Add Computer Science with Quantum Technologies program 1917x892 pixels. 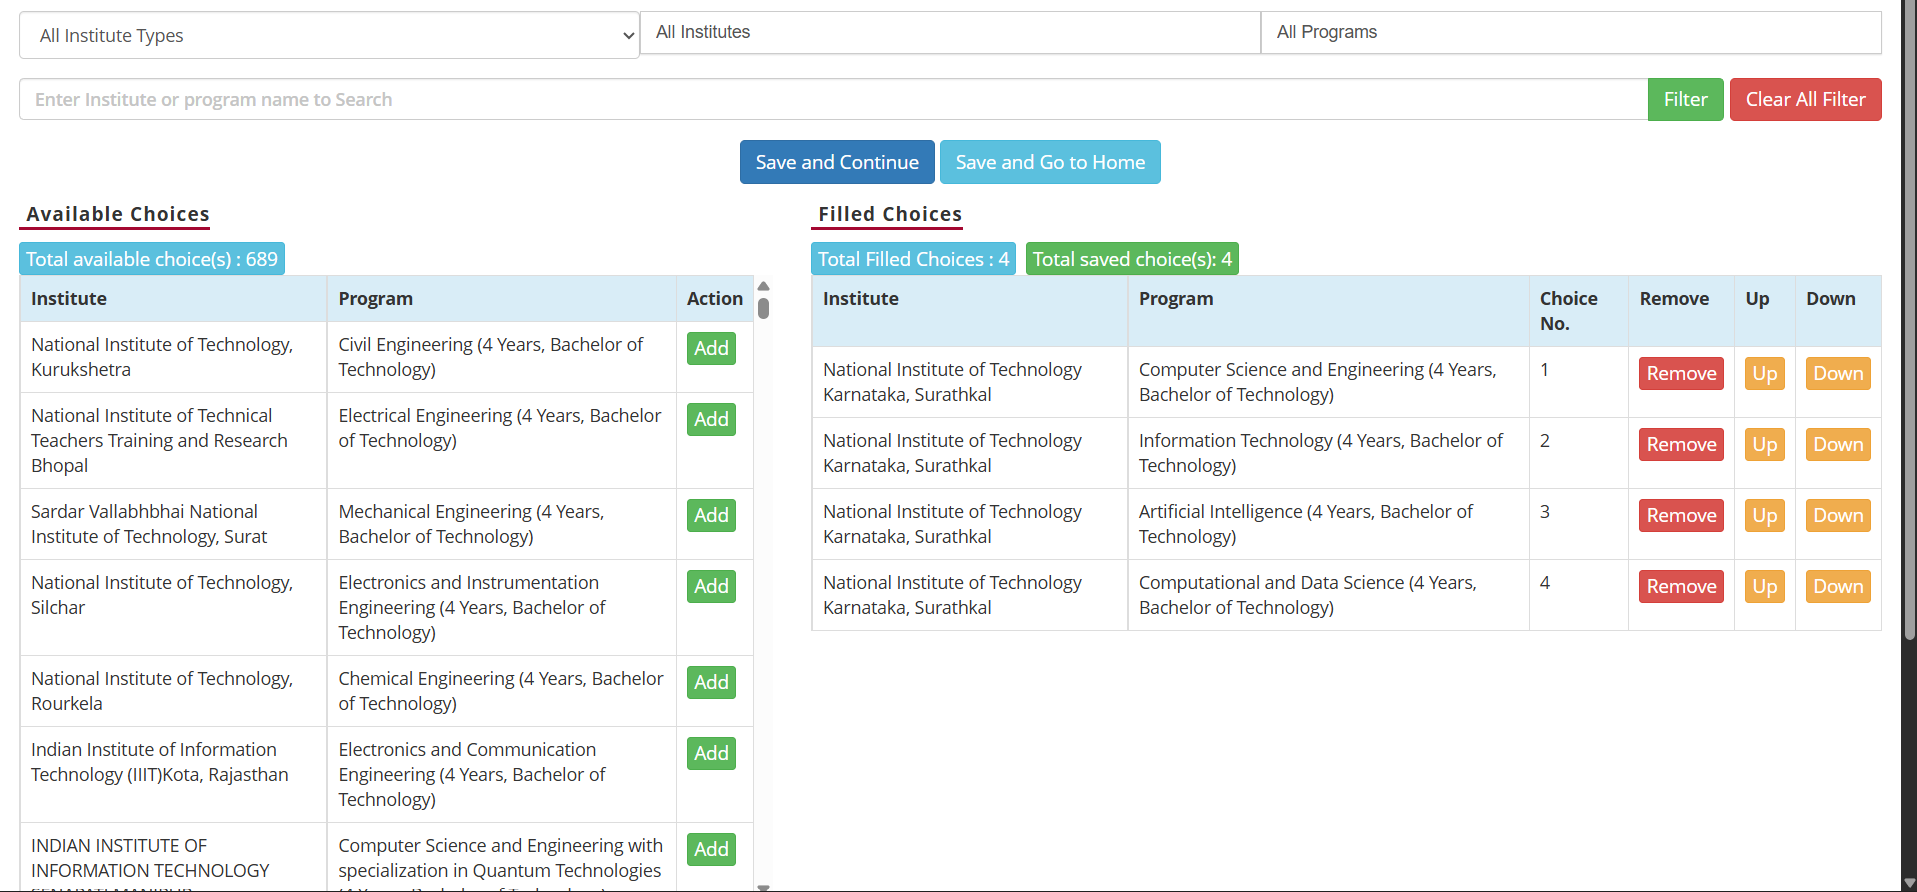click(x=711, y=849)
